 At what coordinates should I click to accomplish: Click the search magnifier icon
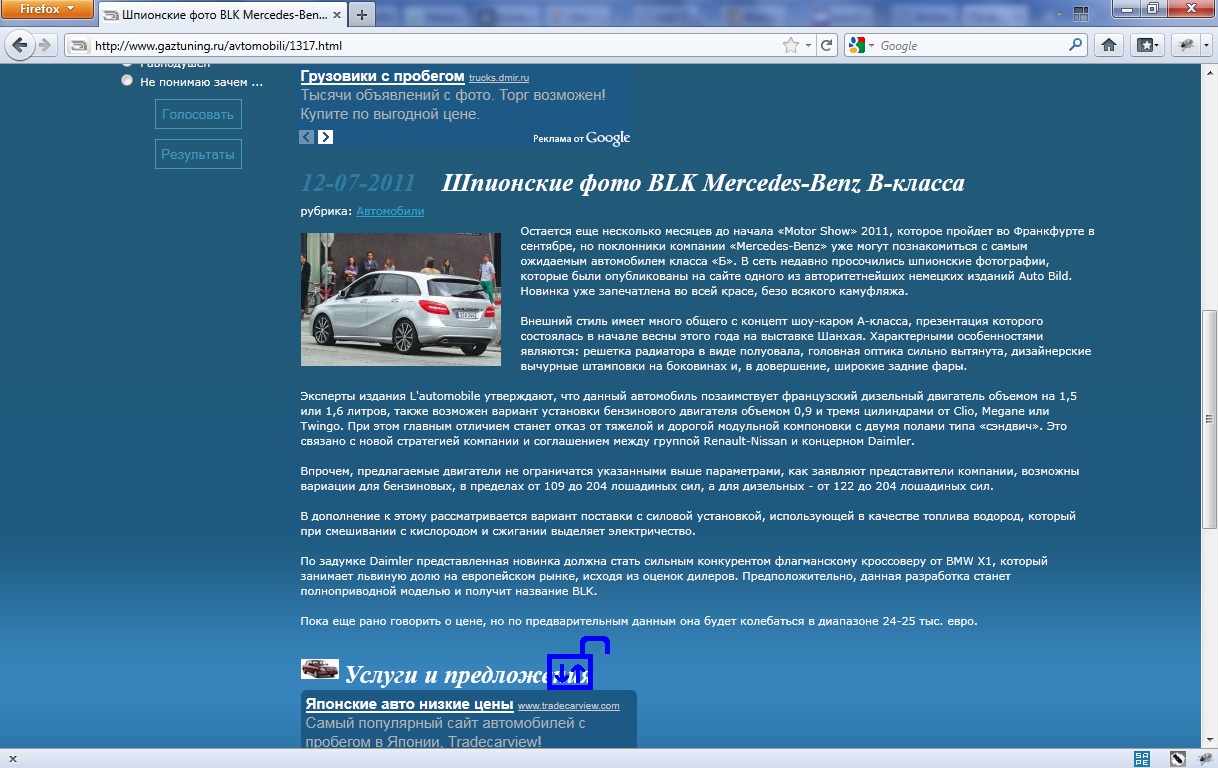click(1076, 45)
